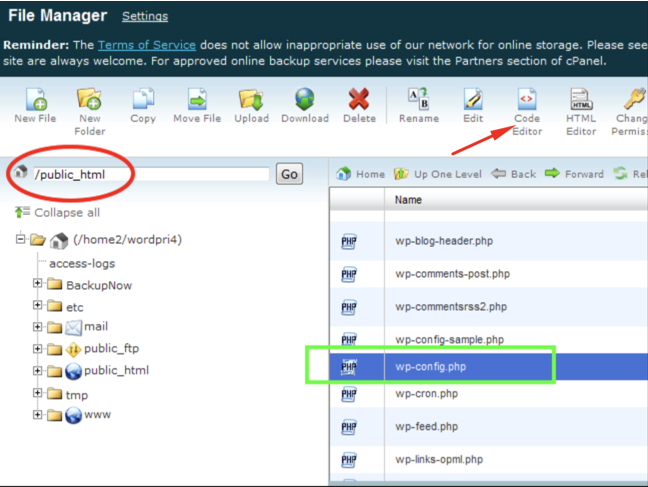Expand the www folder node

(37, 414)
